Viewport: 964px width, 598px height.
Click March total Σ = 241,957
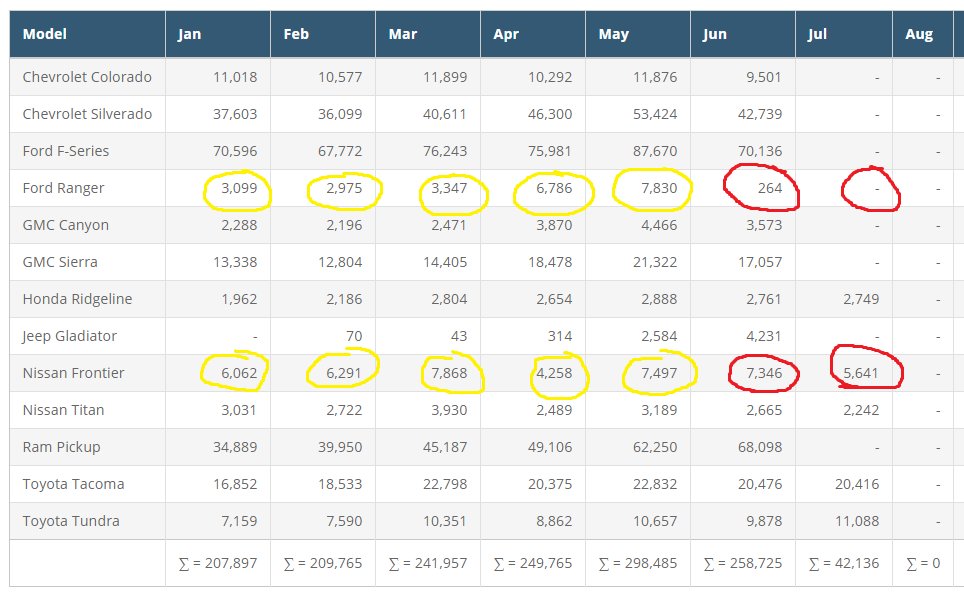428,564
